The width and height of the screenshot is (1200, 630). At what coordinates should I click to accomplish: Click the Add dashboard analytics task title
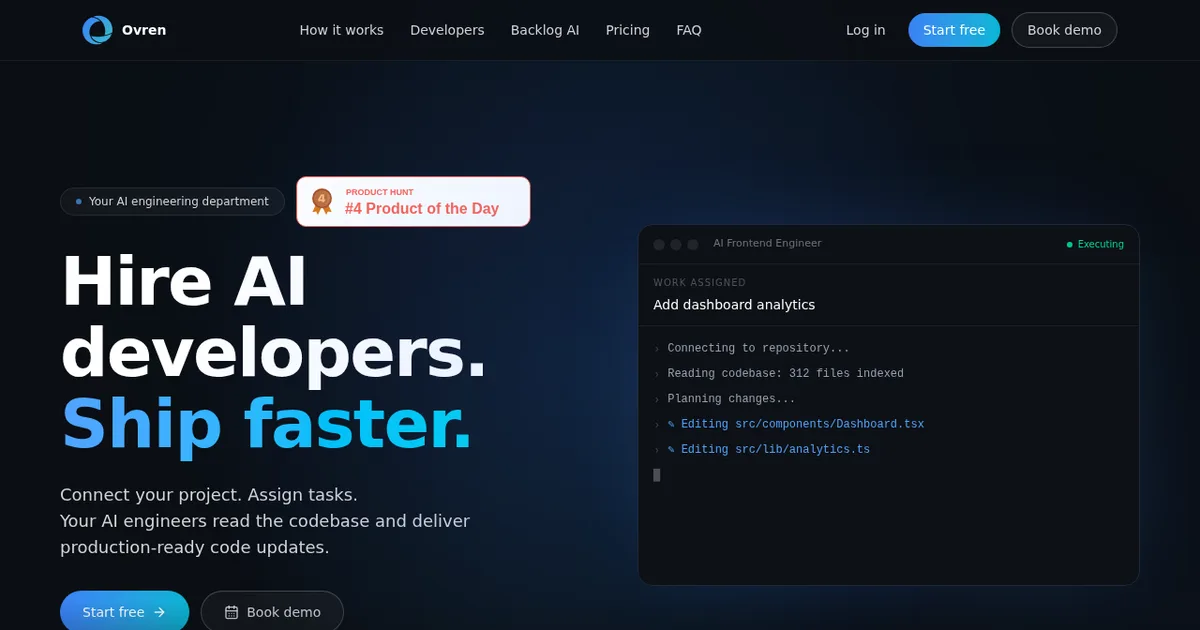(x=734, y=305)
